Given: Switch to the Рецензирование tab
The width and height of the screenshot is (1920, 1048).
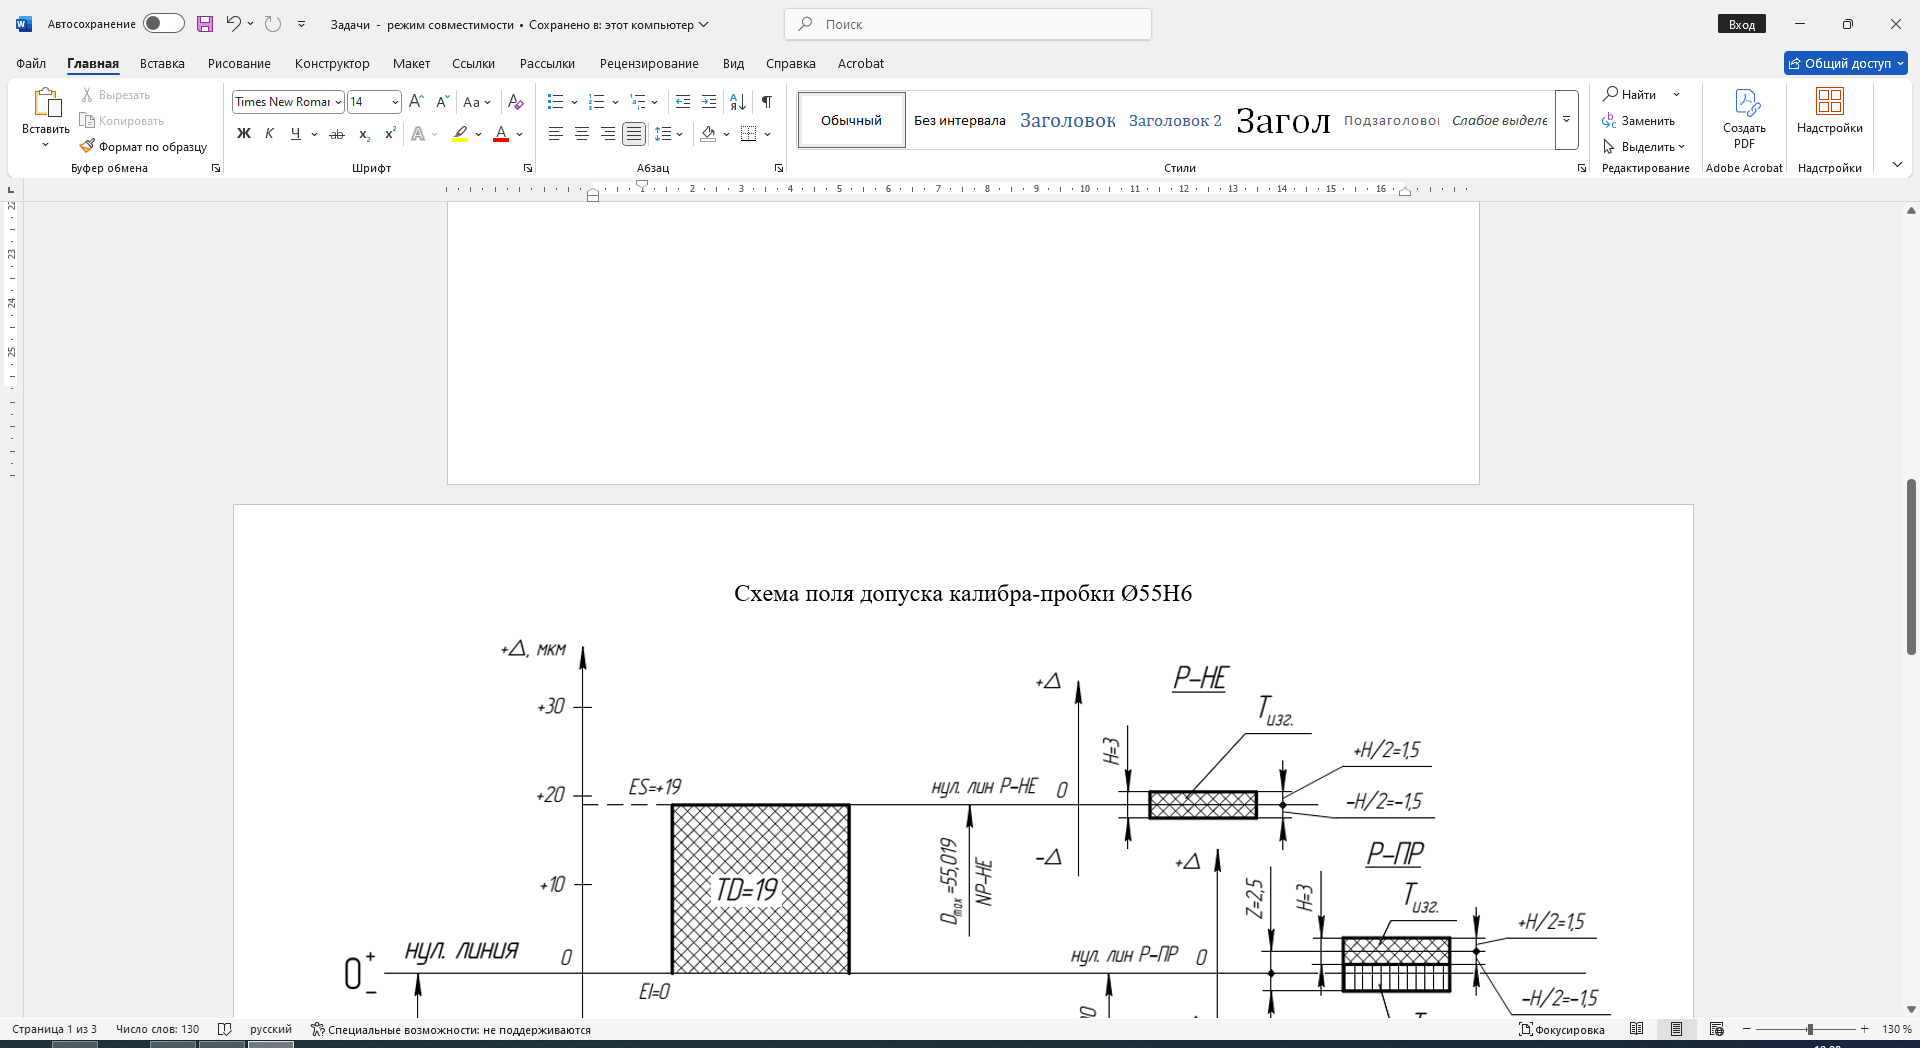Looking at the screenshot, I should coord(649,63).
